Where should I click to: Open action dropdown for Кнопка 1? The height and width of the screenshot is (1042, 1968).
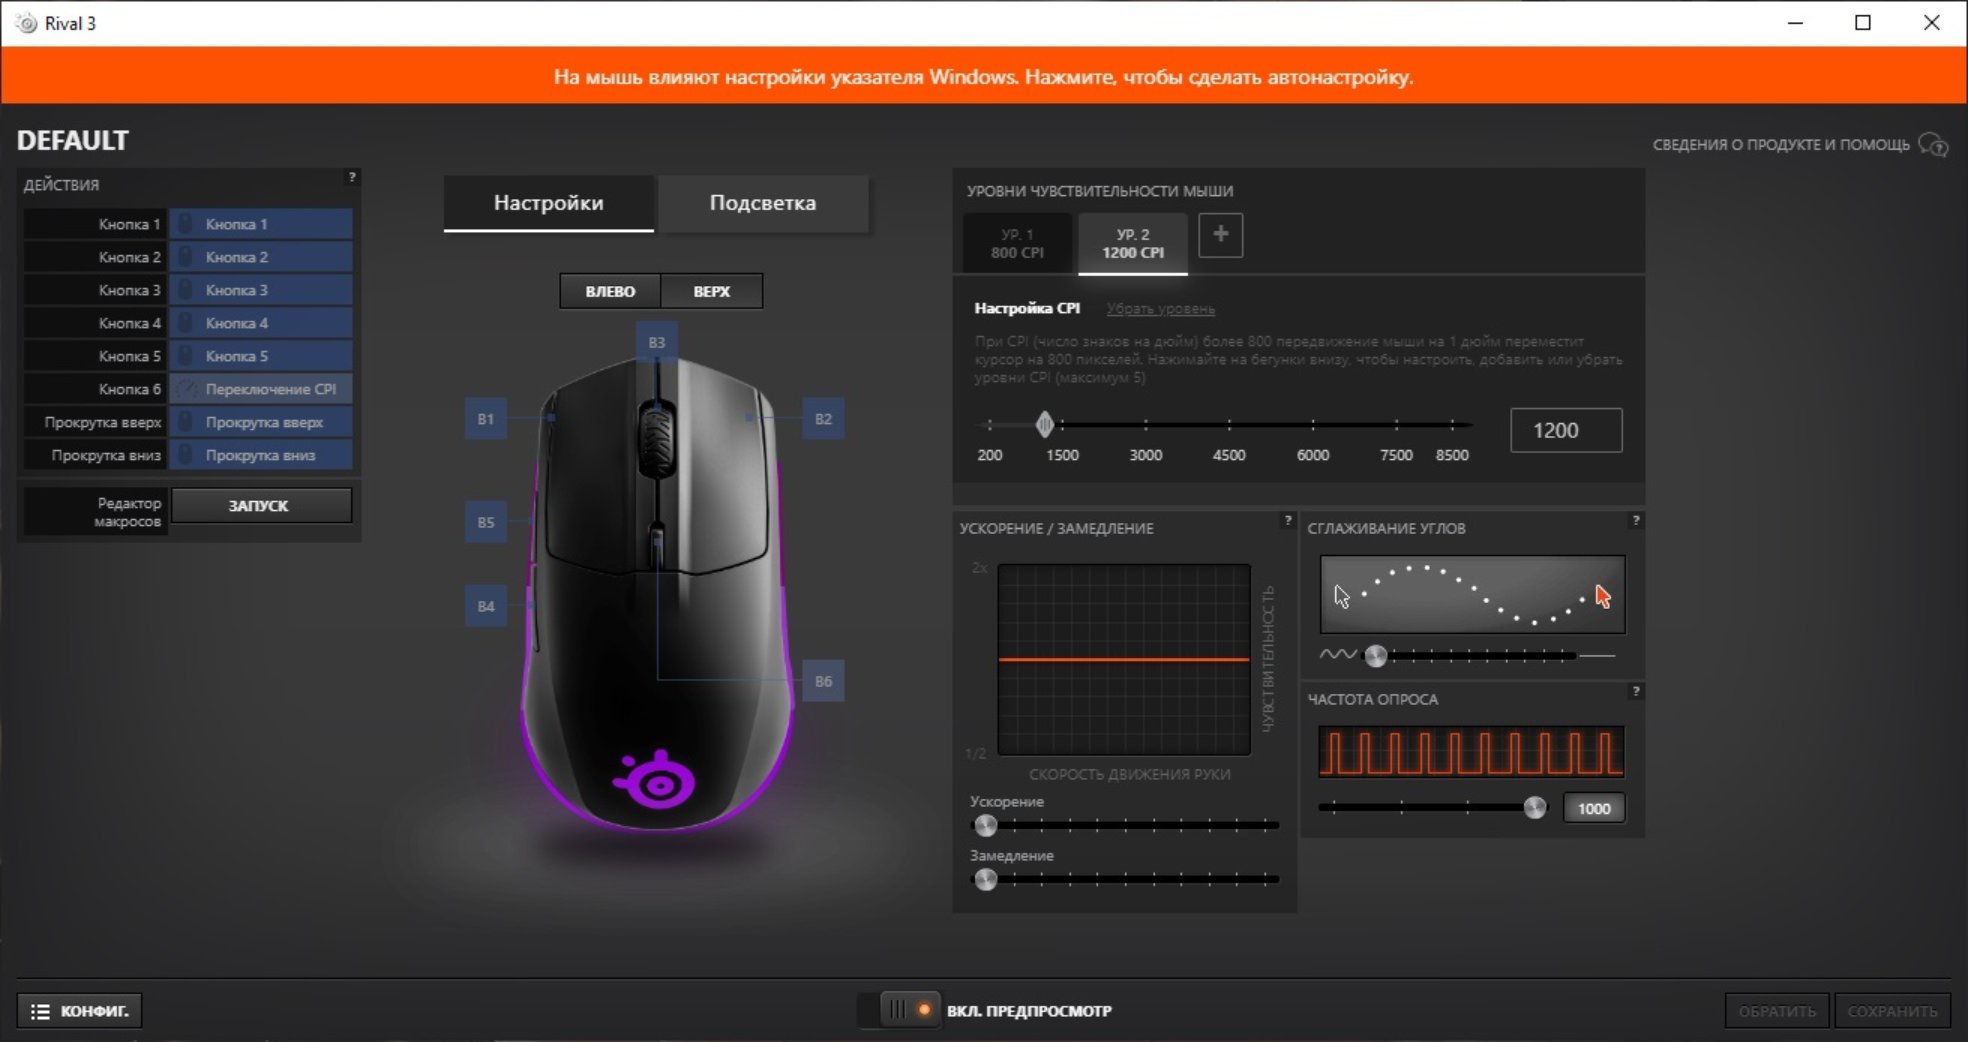[x=261, y=224]
